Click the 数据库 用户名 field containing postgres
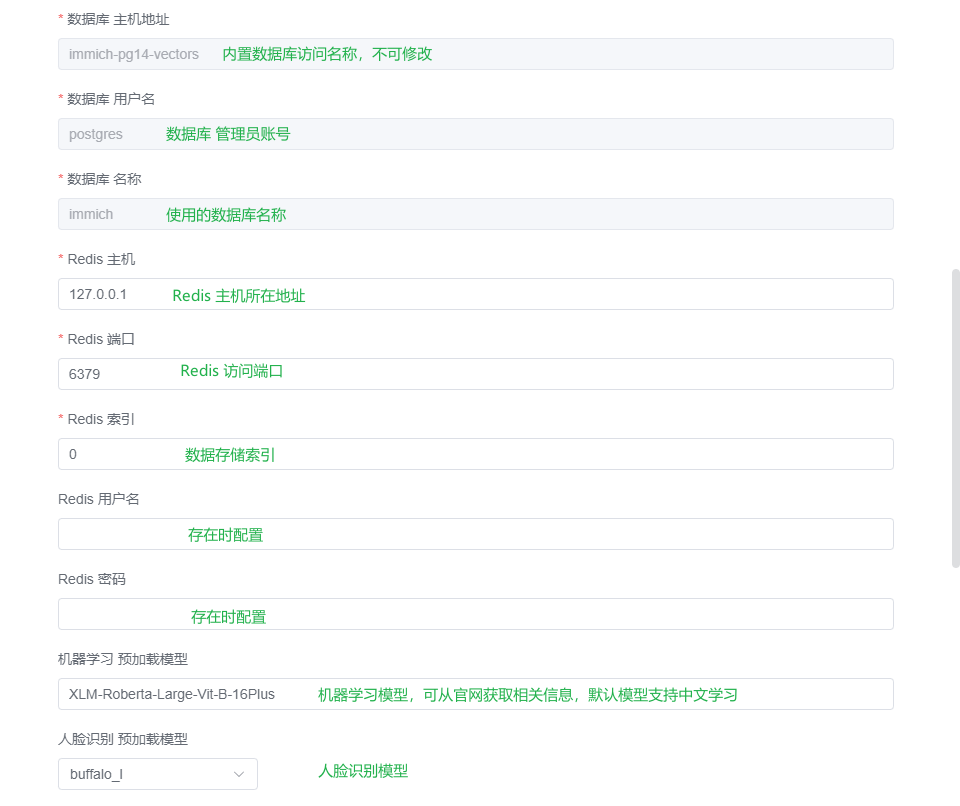This screenshot has height=806, width=960. [x=475, y=134]
